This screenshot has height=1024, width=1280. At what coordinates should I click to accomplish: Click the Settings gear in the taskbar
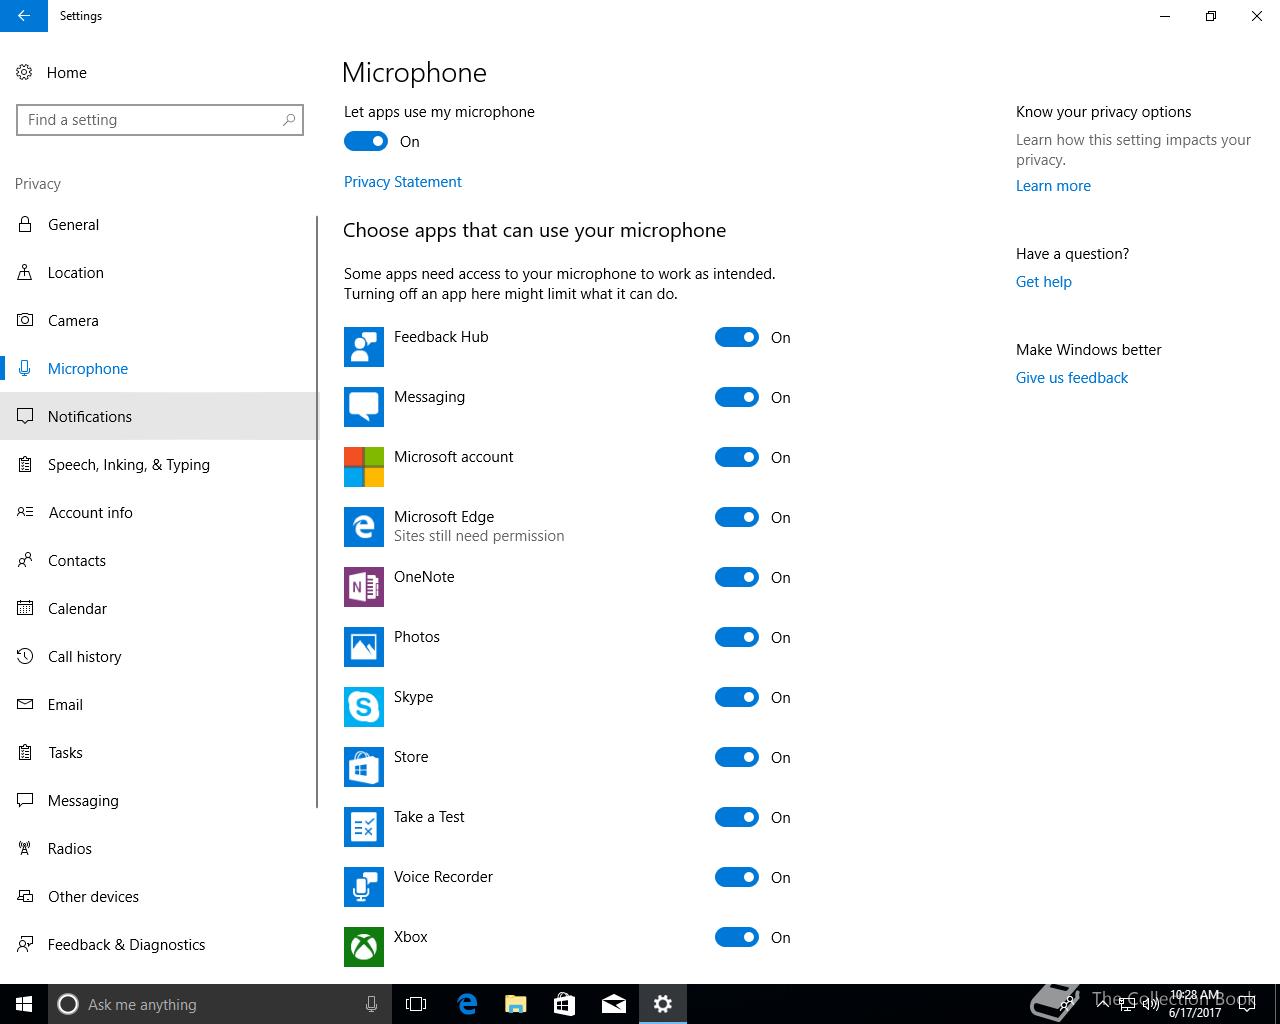[x=663, y=1004]
